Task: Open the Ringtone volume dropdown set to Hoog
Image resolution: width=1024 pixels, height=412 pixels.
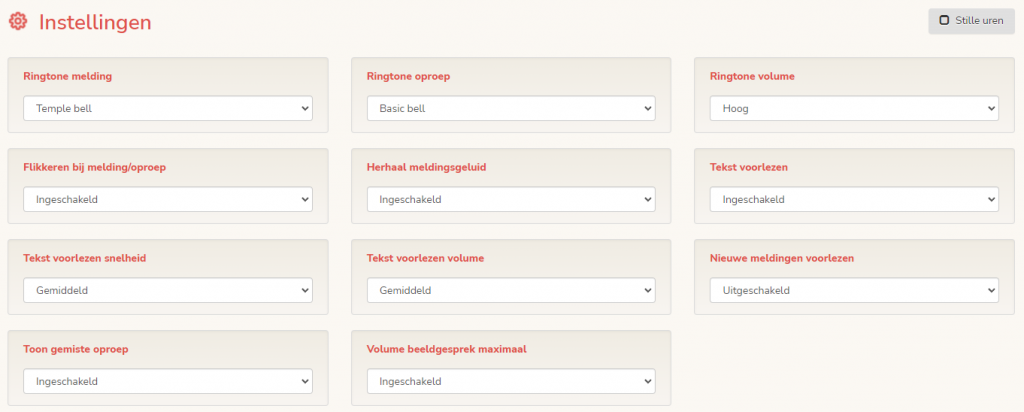Action: [854, 108]
